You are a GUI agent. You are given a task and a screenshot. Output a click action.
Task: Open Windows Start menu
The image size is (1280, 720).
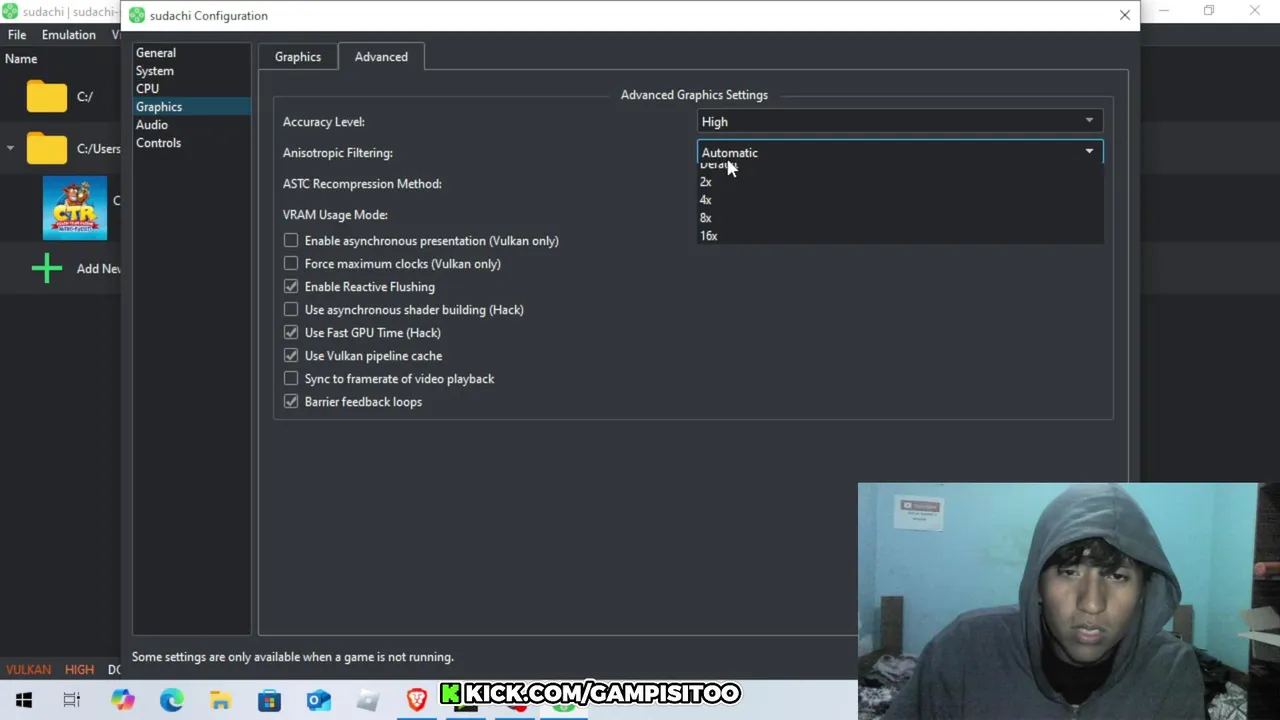point(24,700)
